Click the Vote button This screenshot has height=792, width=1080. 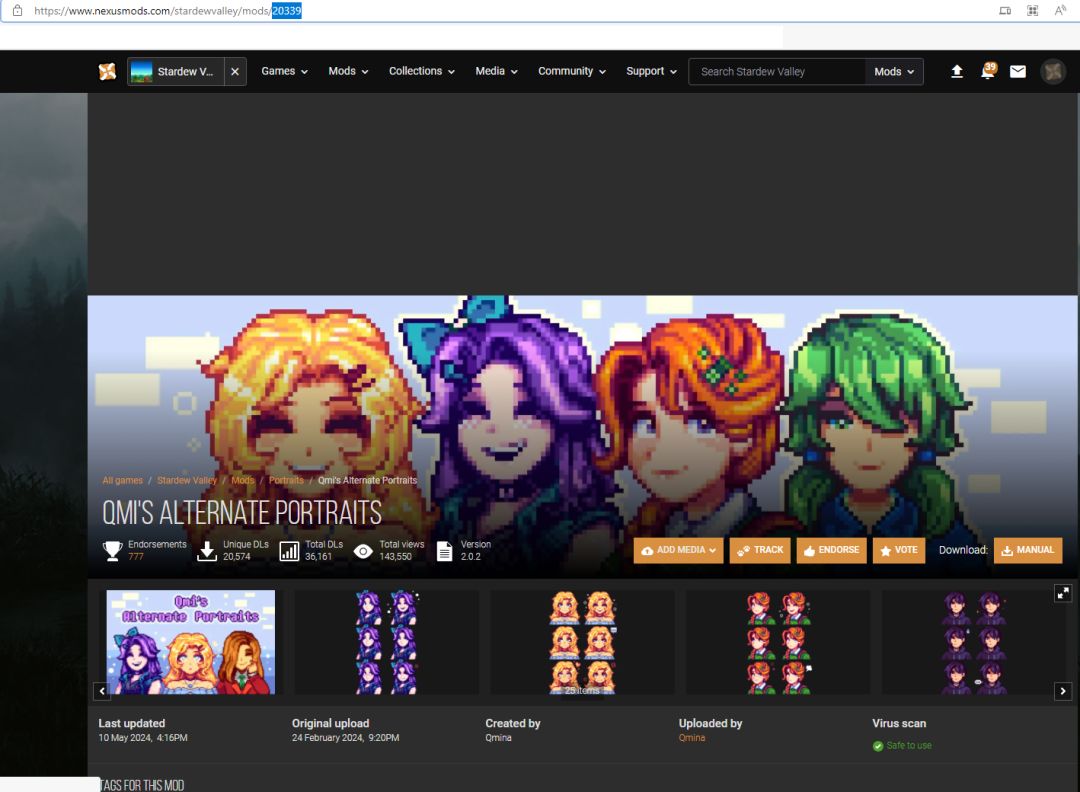pyautogui.click(x=899, y=550)
